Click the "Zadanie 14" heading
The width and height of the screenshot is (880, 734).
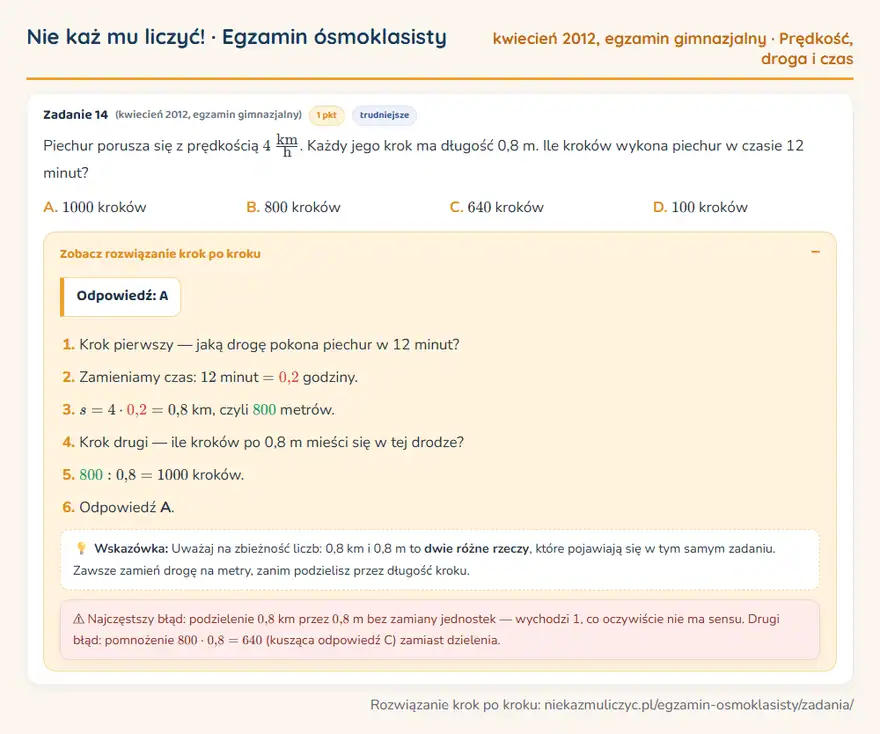point(75,114)
